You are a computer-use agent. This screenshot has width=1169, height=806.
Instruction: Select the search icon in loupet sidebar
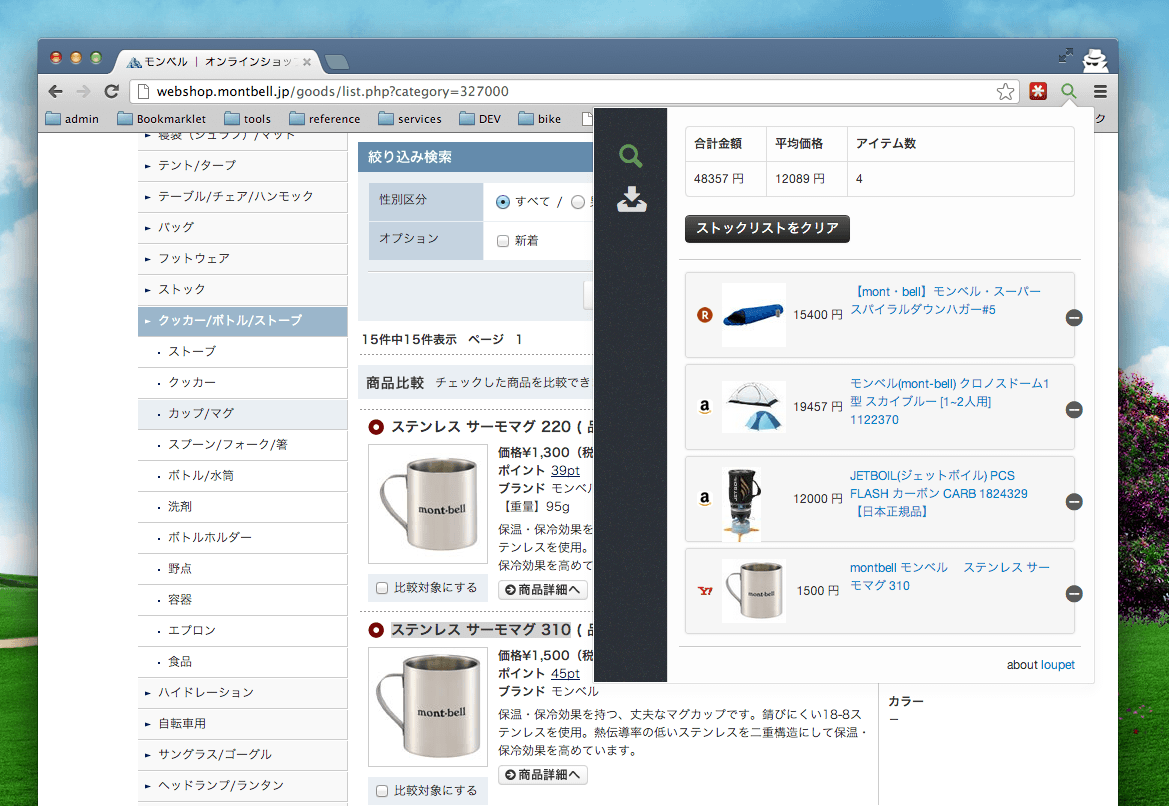click(x=631, y=156)
